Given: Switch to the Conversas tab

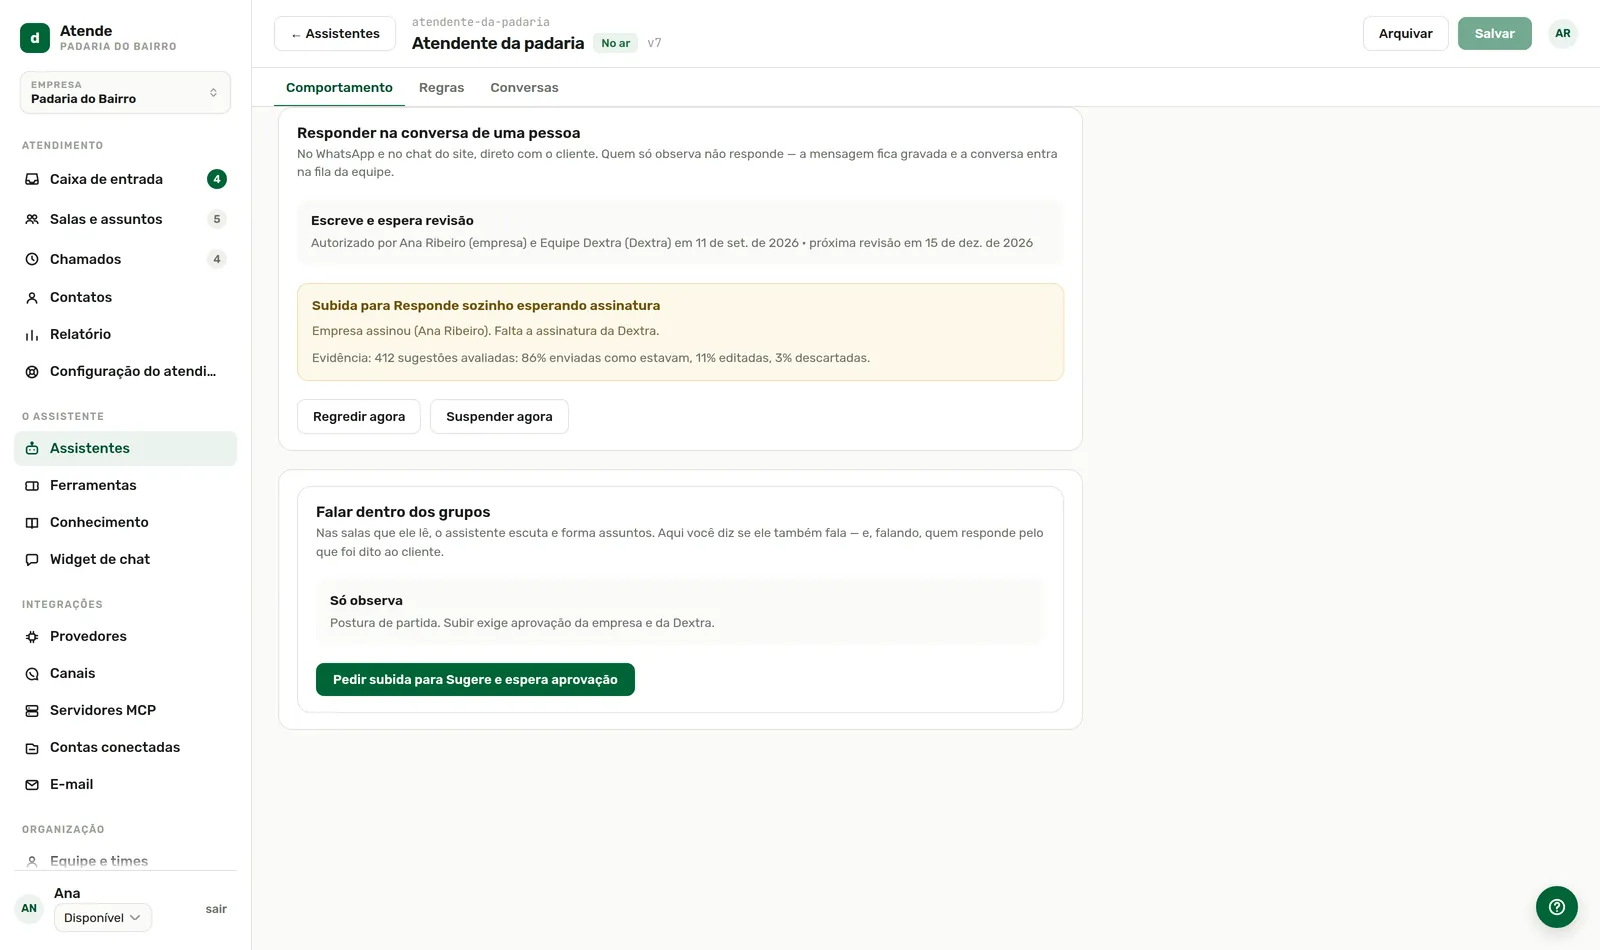Looking at the screenshot, I should click(x=524, y=87).
